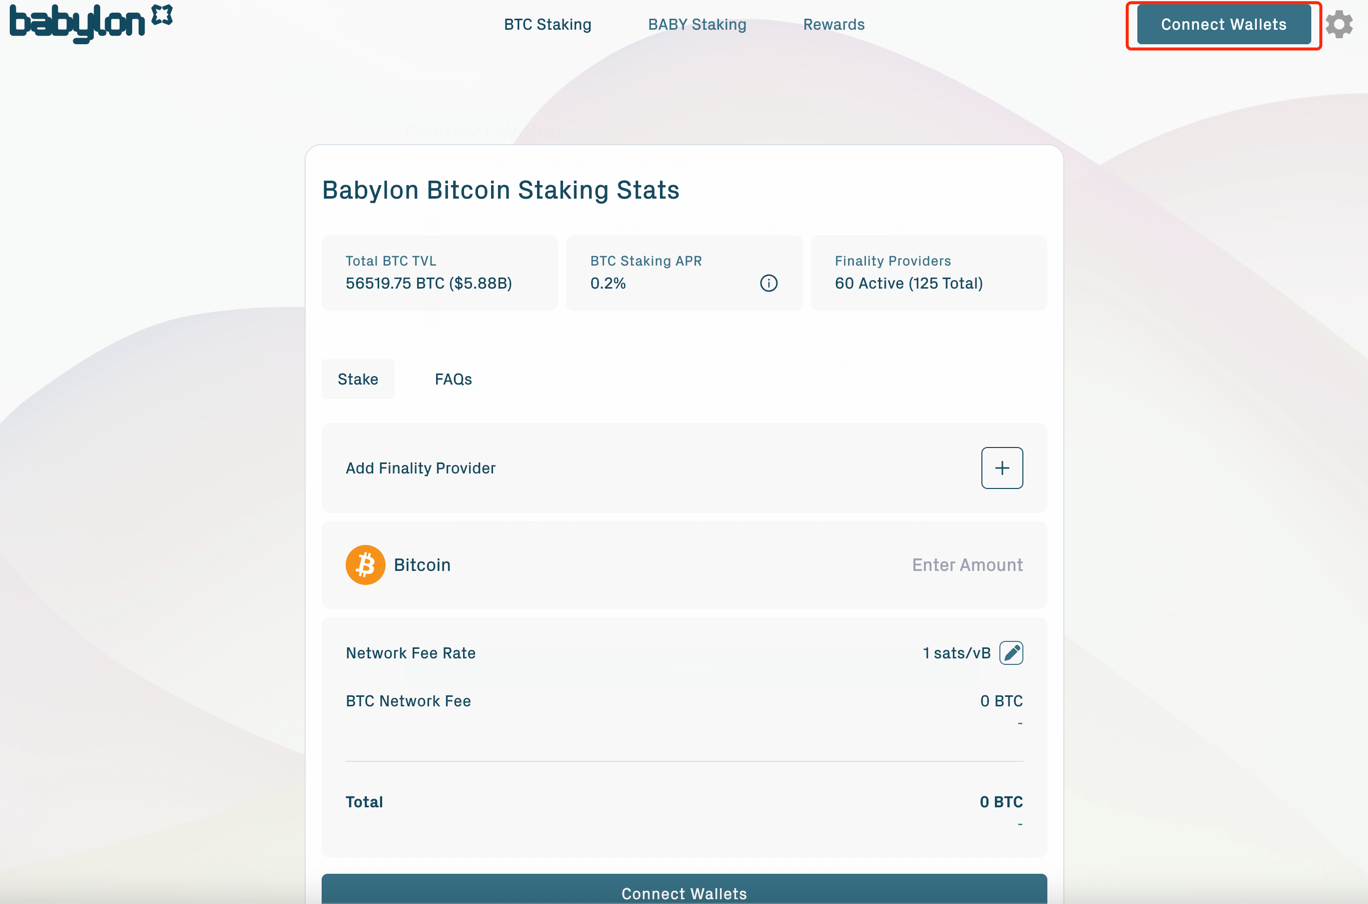Click the Babylon X logo mark
The height and width of the screenshot is (904, 1368).
pos(163,13)
